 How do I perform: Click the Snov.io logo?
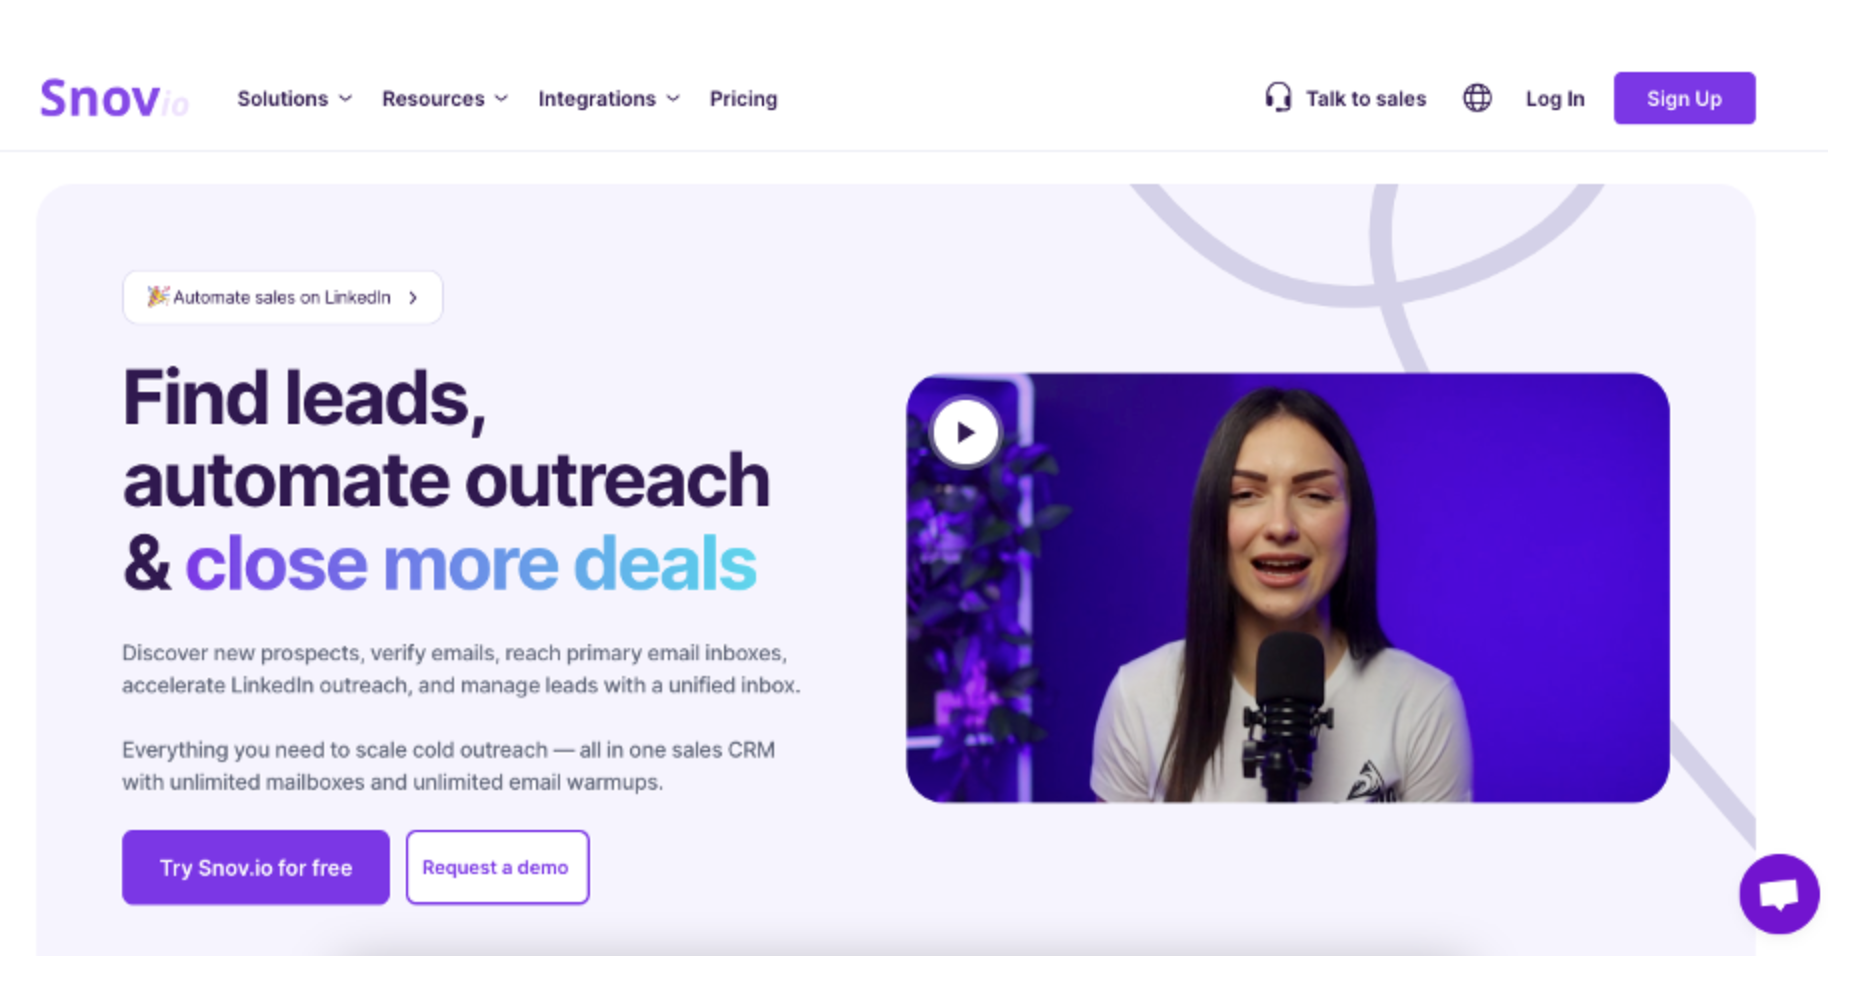click(114, 98)
